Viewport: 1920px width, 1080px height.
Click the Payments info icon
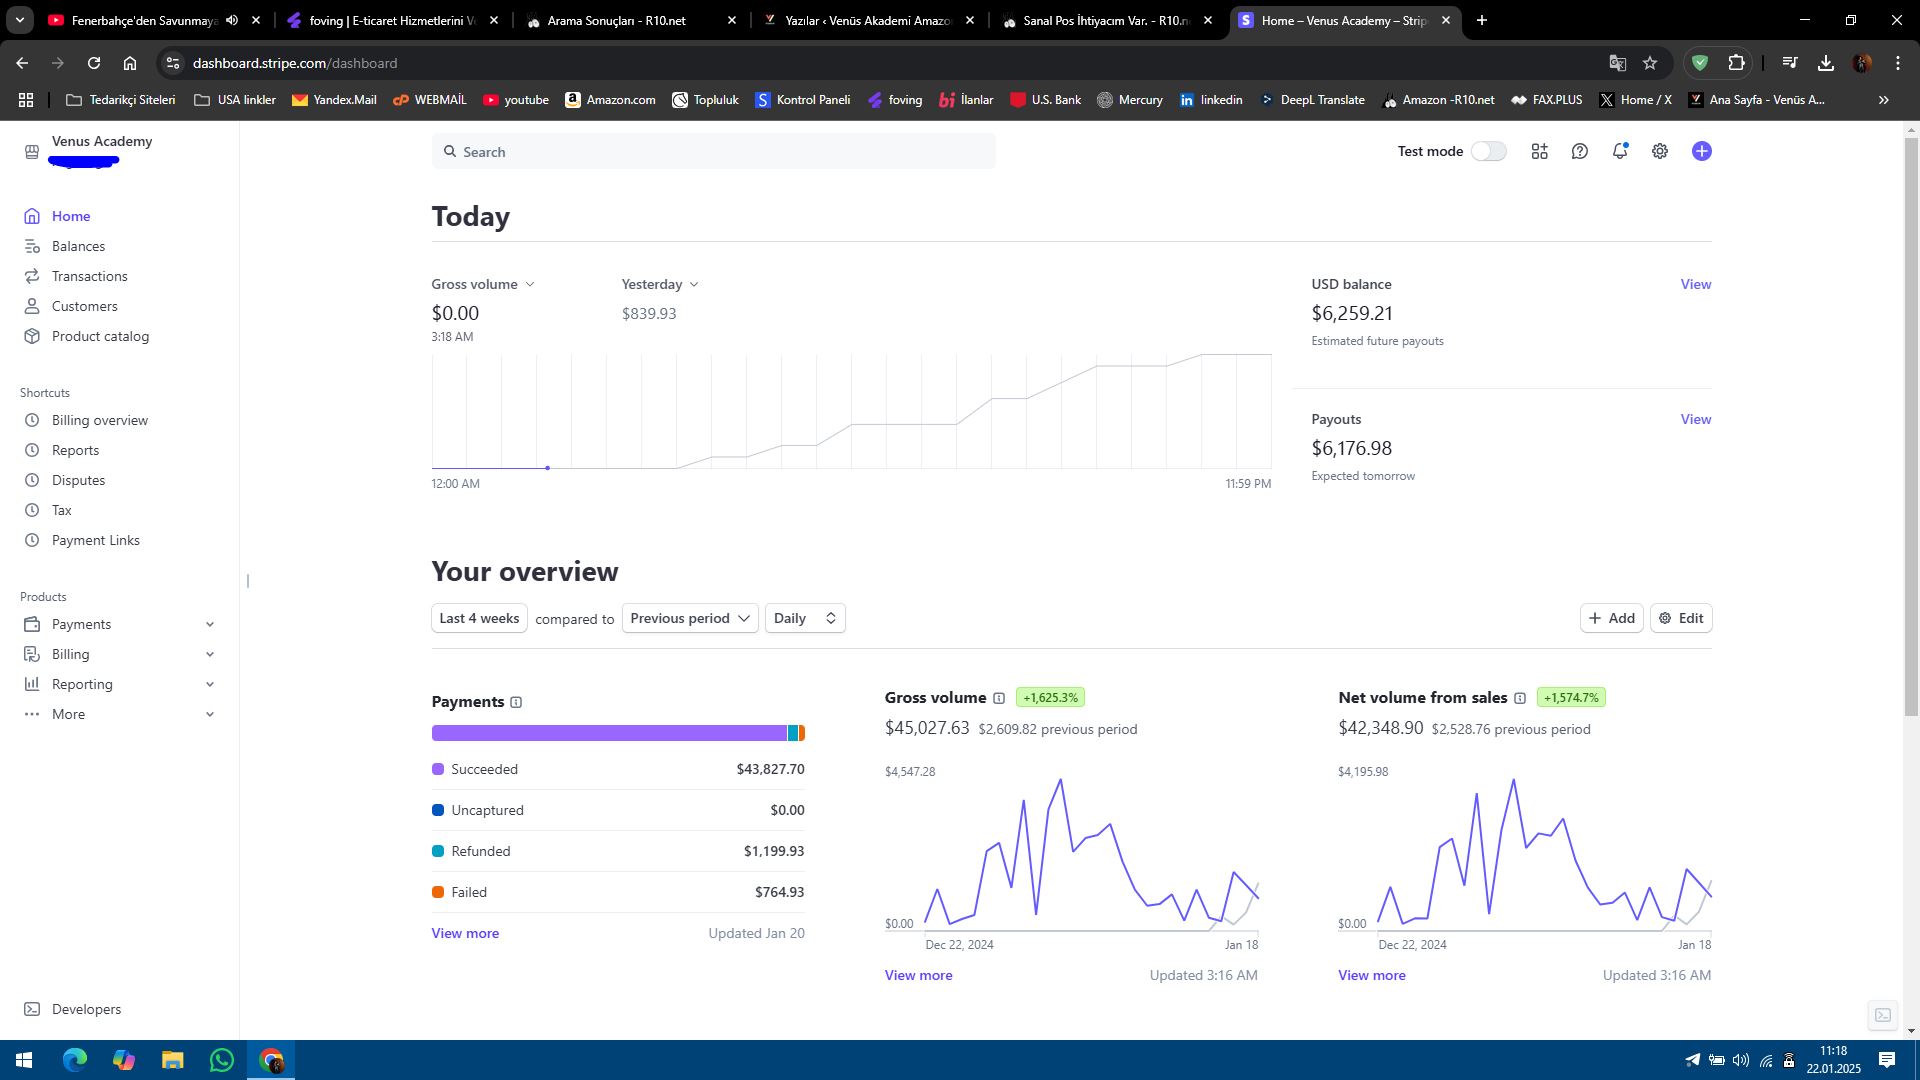coord(516,702)
